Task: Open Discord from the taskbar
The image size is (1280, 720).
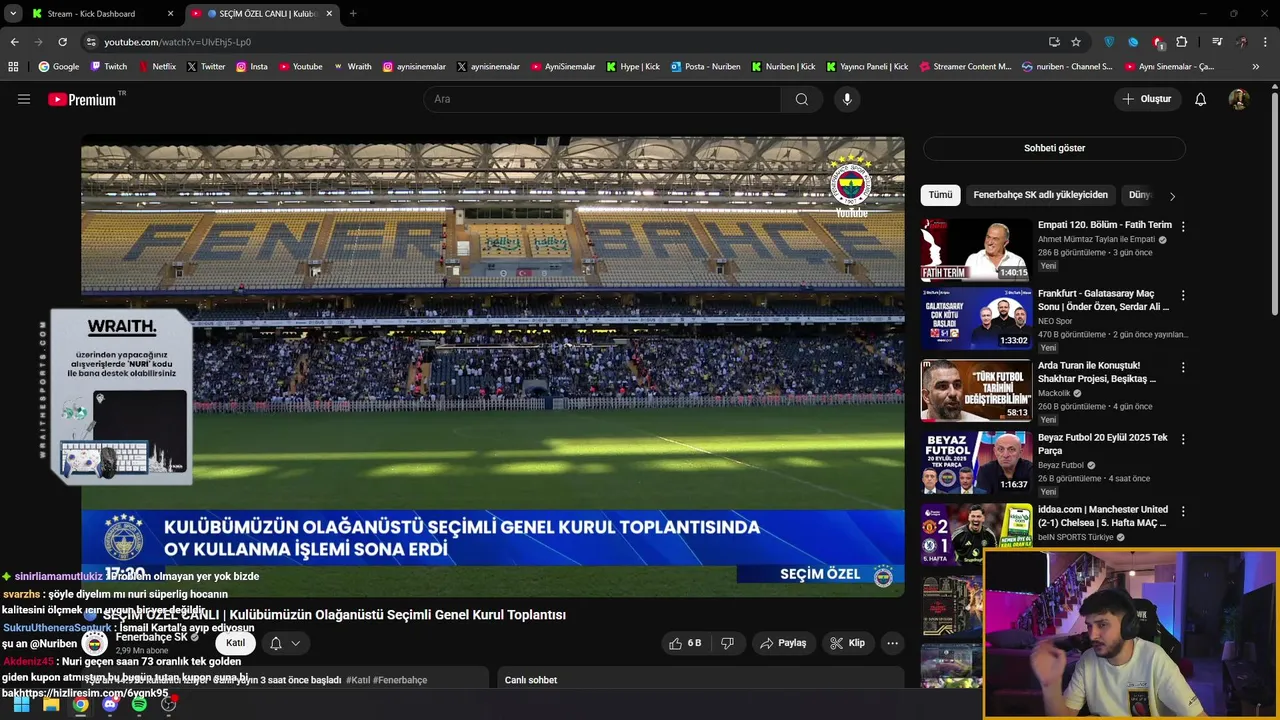Action: (x=110, y=704)
